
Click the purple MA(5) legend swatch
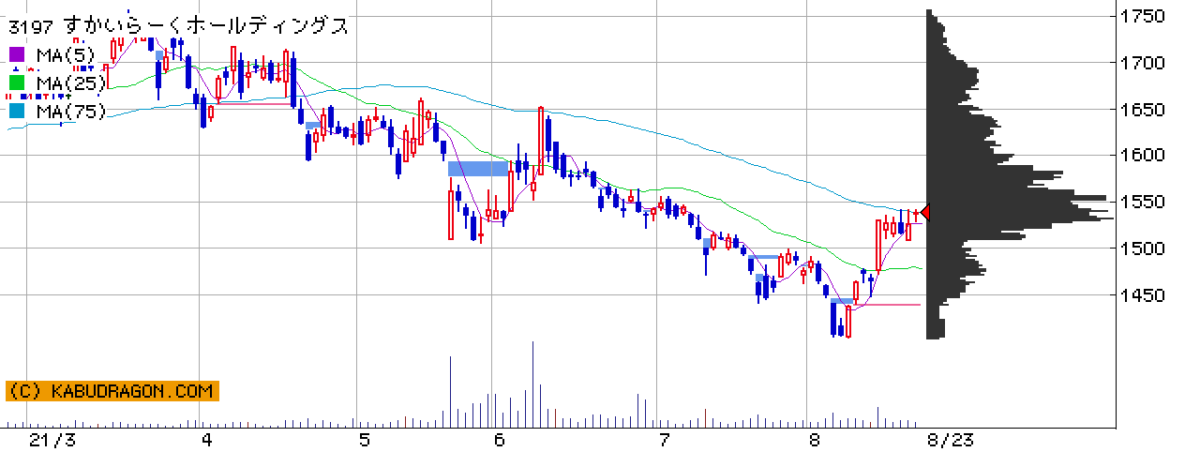tap(17, 53)
